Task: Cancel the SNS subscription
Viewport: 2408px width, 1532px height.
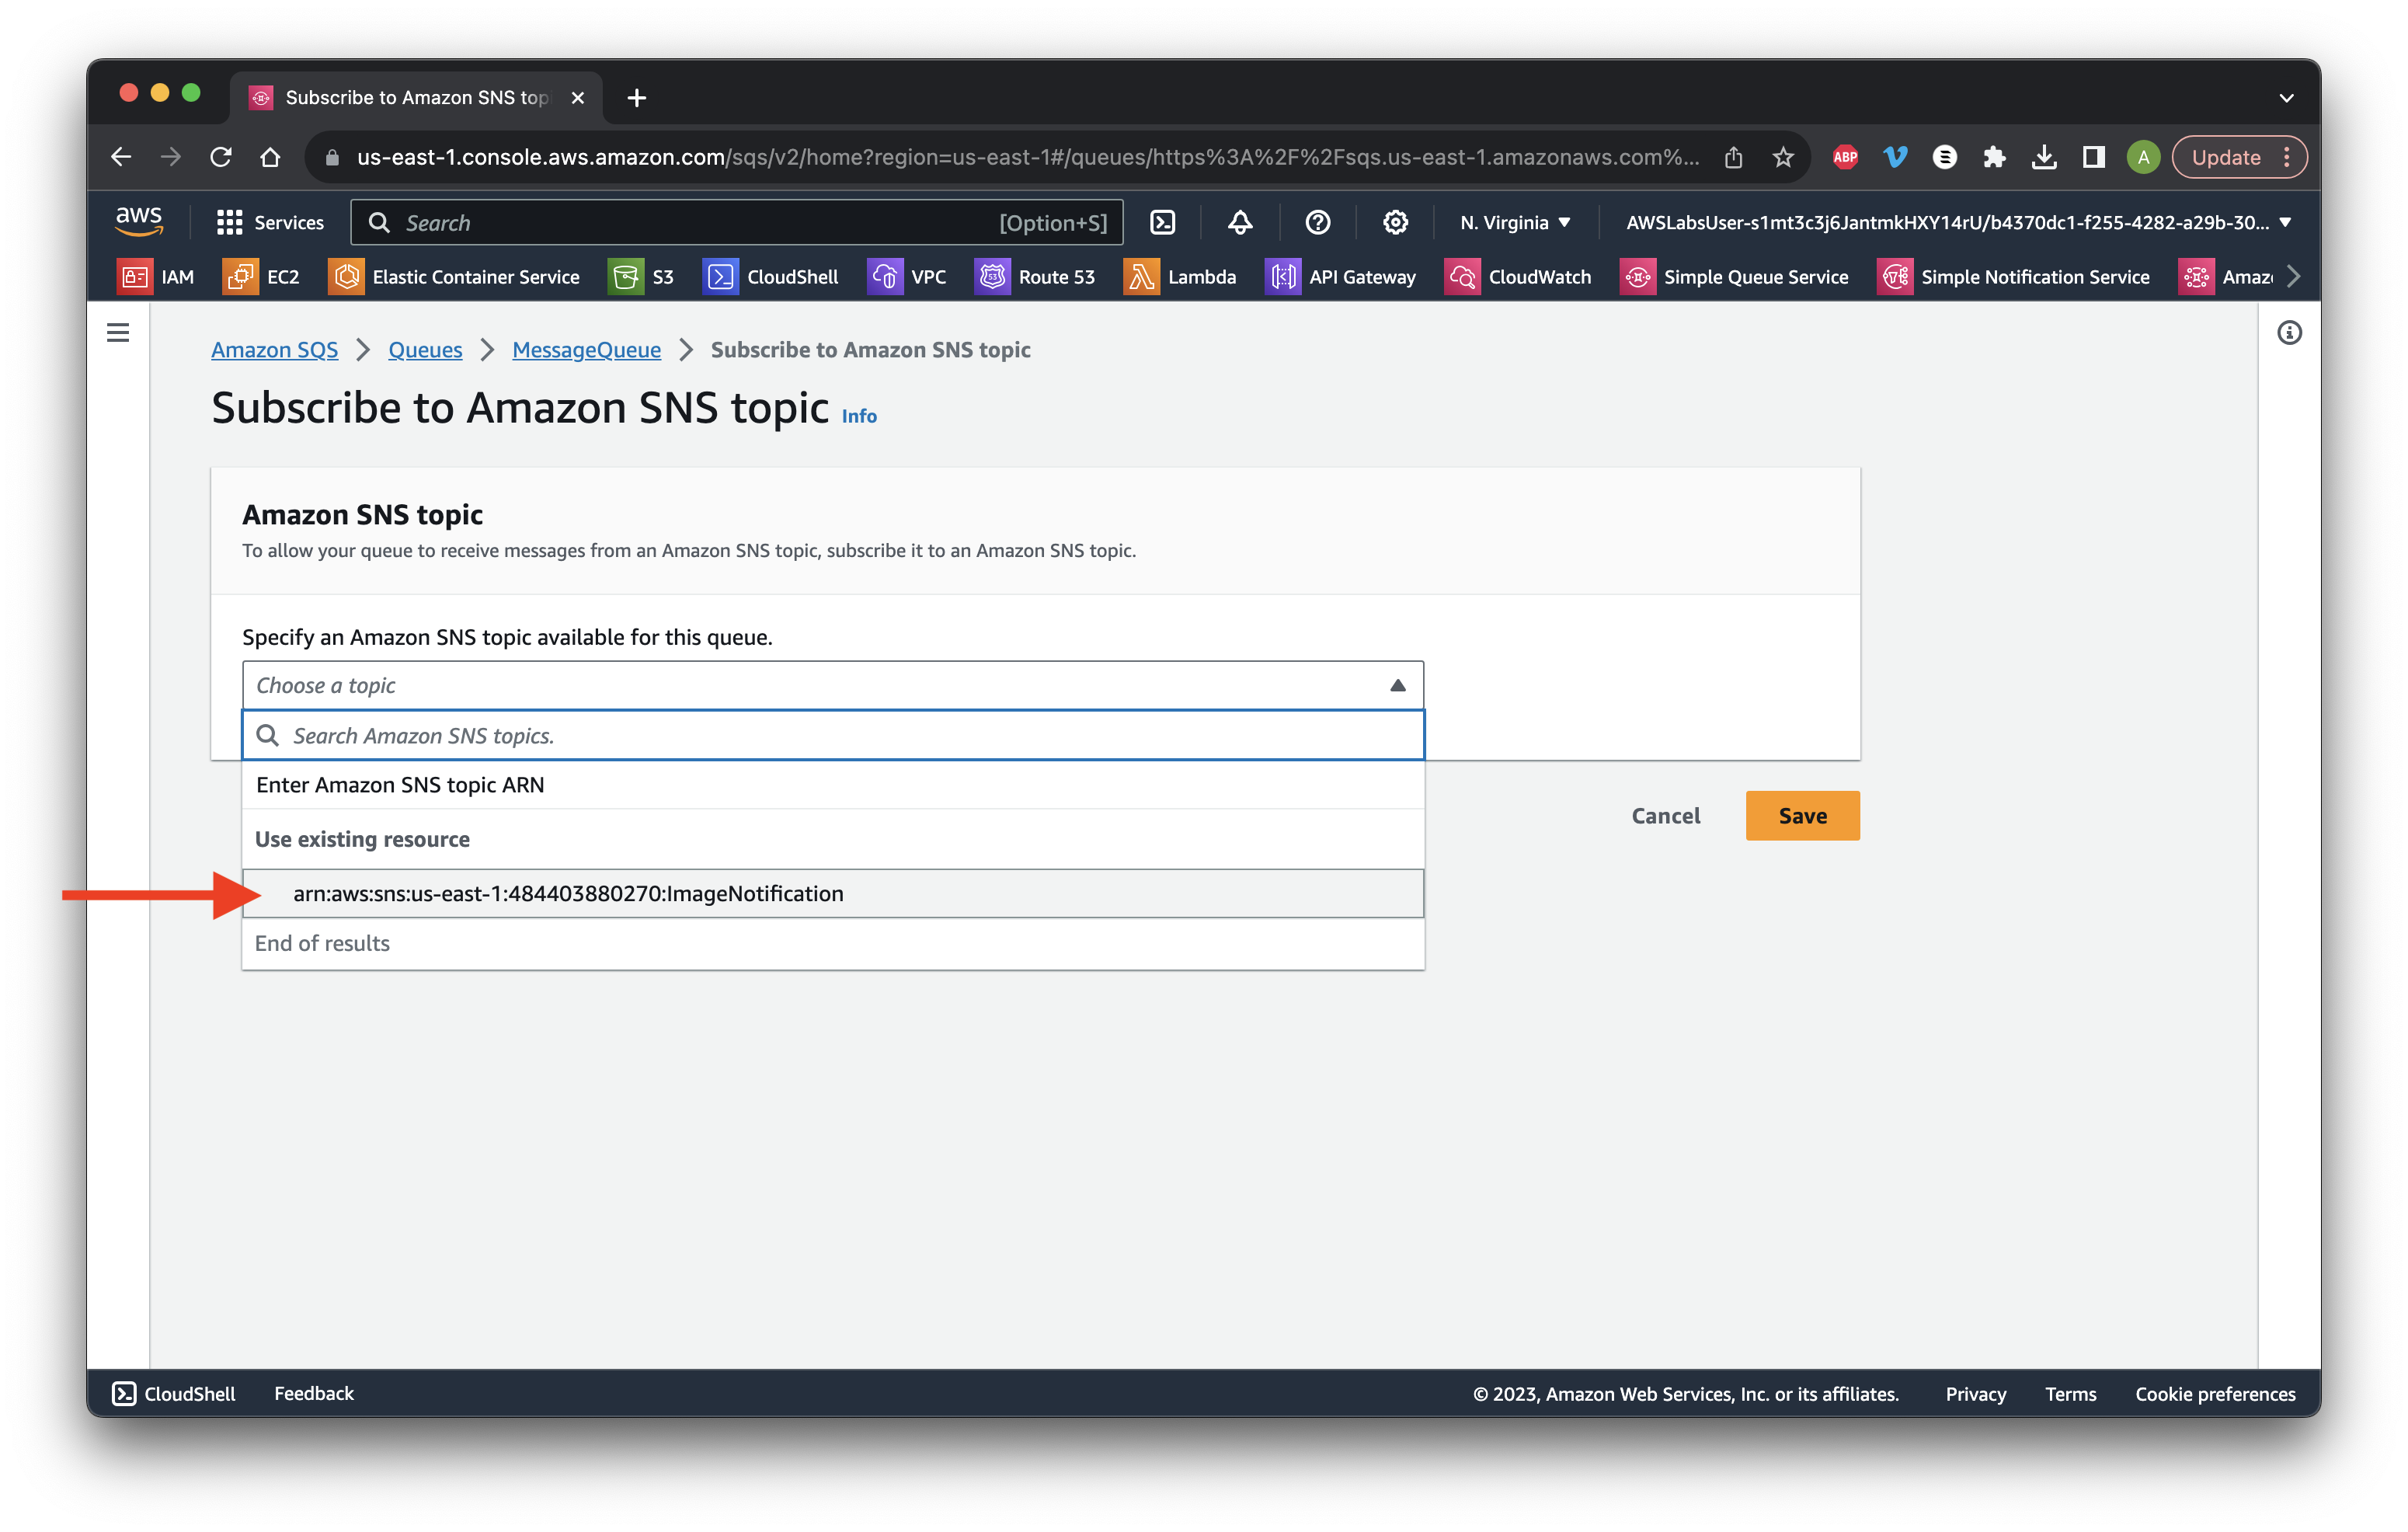Action: pos(1665,815)
